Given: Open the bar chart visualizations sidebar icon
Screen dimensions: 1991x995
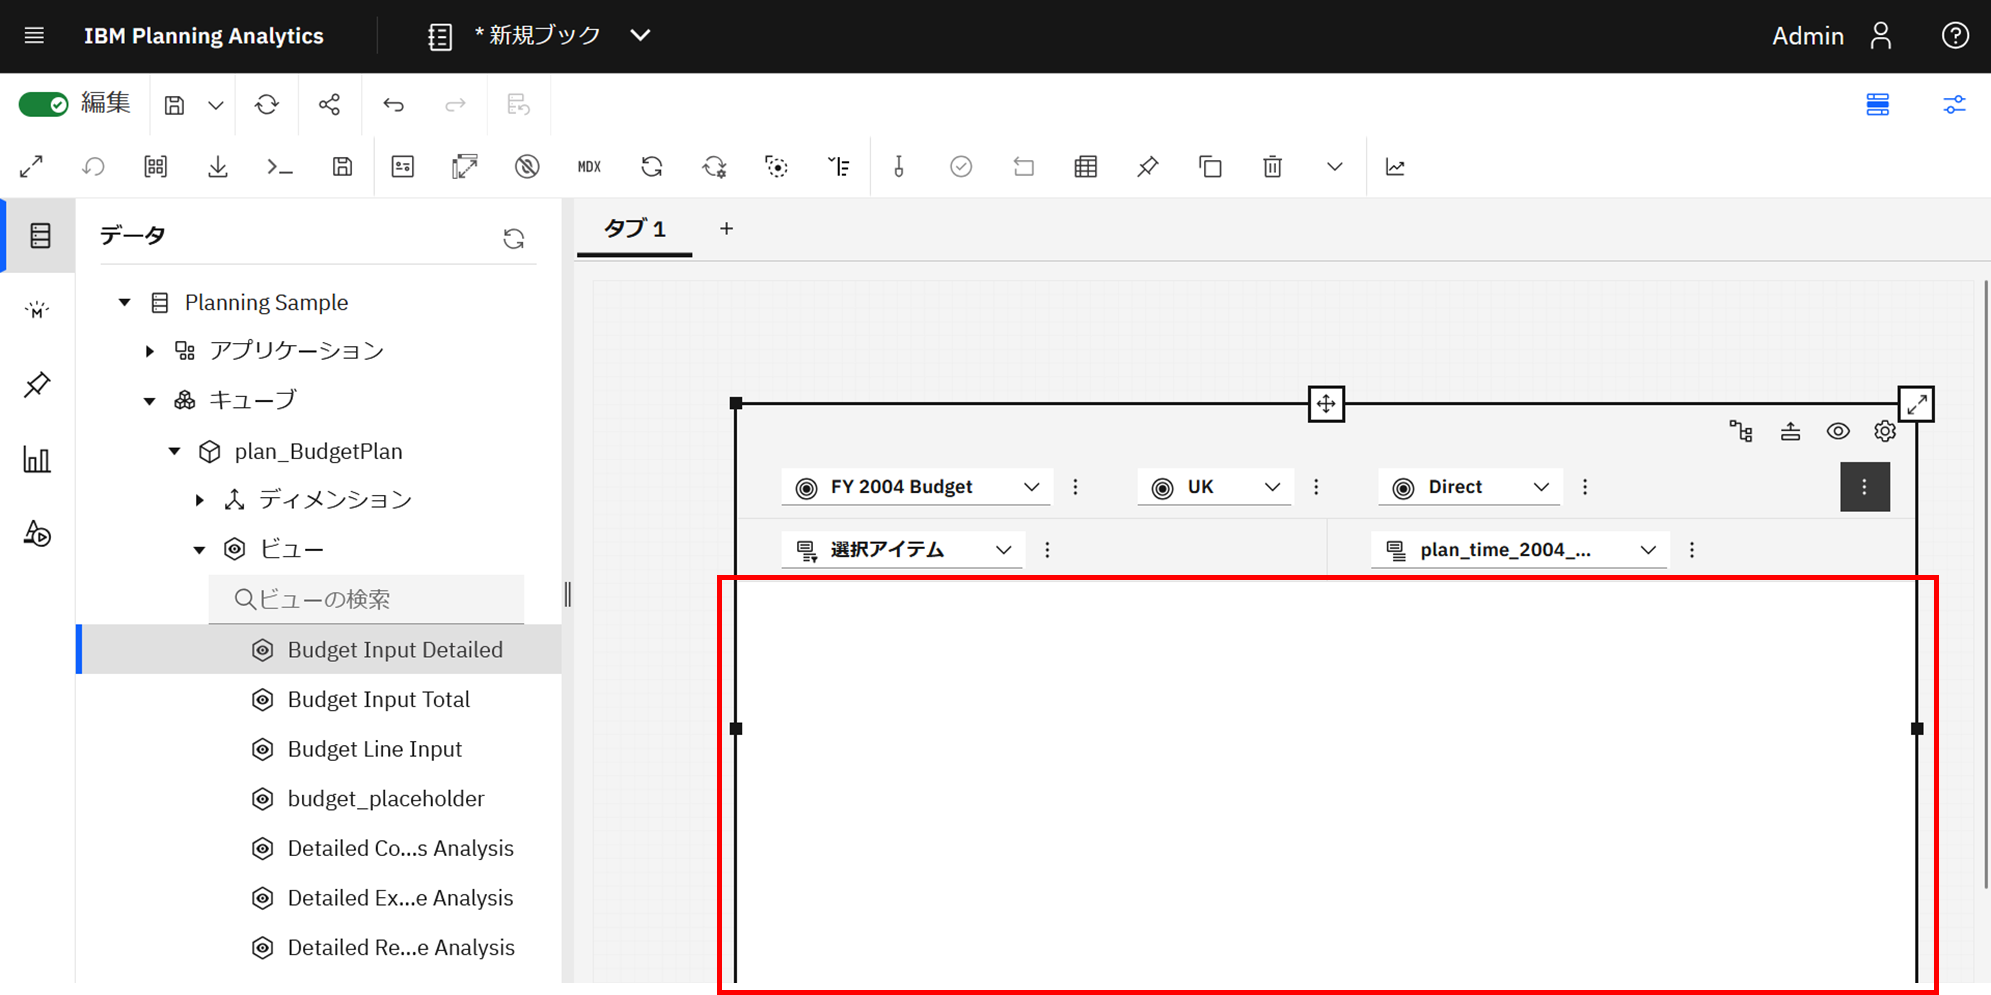Looking at the screenshot, I should click(37, 460).
